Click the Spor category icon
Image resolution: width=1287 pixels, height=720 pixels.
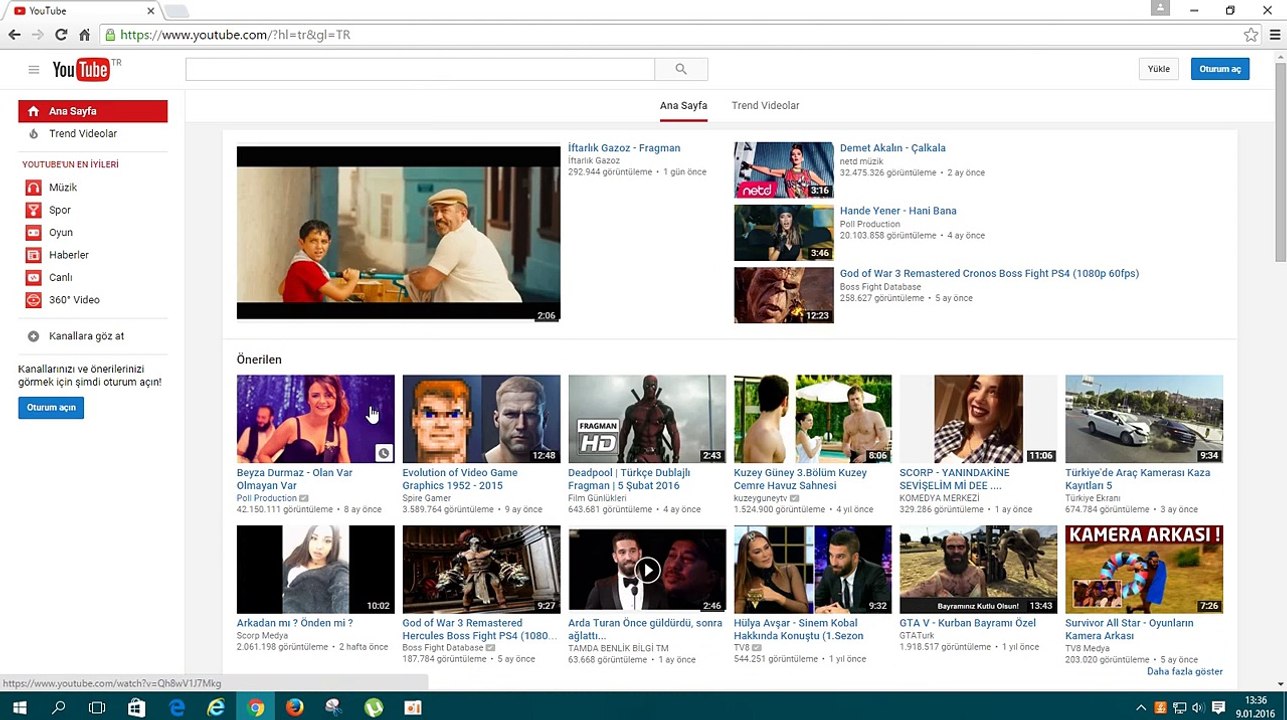(33, 210)
